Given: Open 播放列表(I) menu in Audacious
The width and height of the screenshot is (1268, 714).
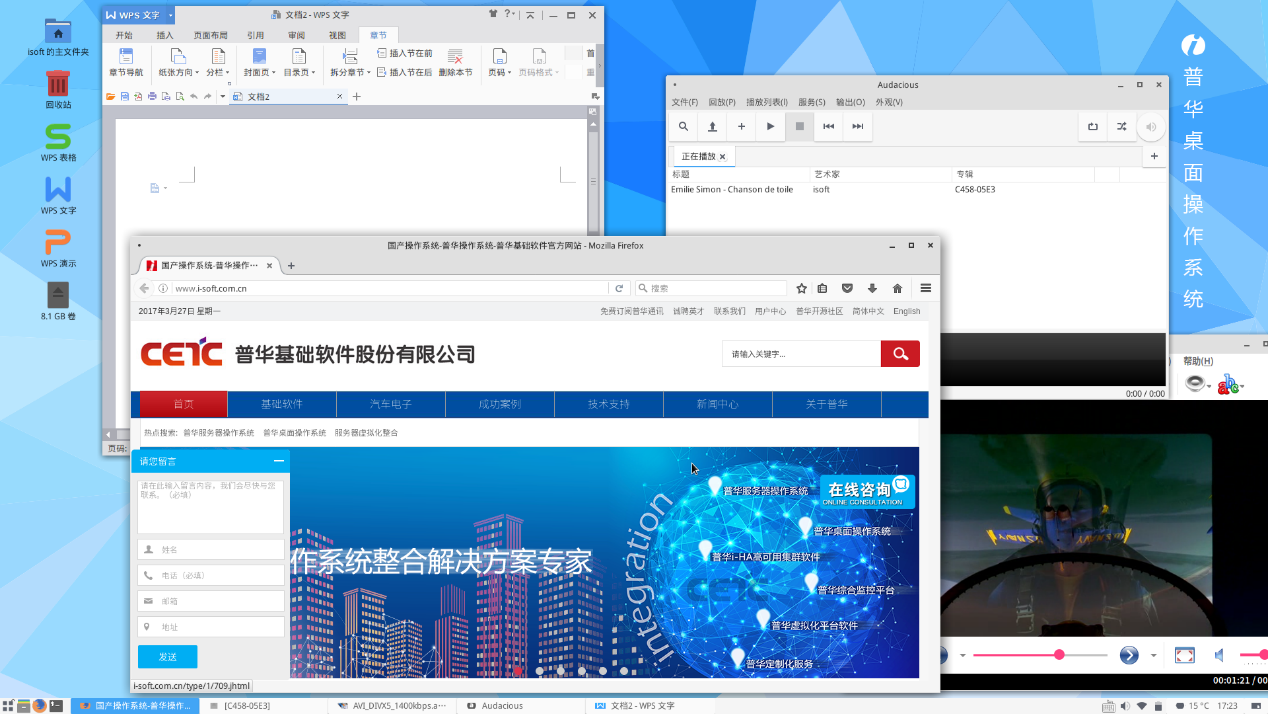Looking at the screenshot, I should tap(767, 102).
